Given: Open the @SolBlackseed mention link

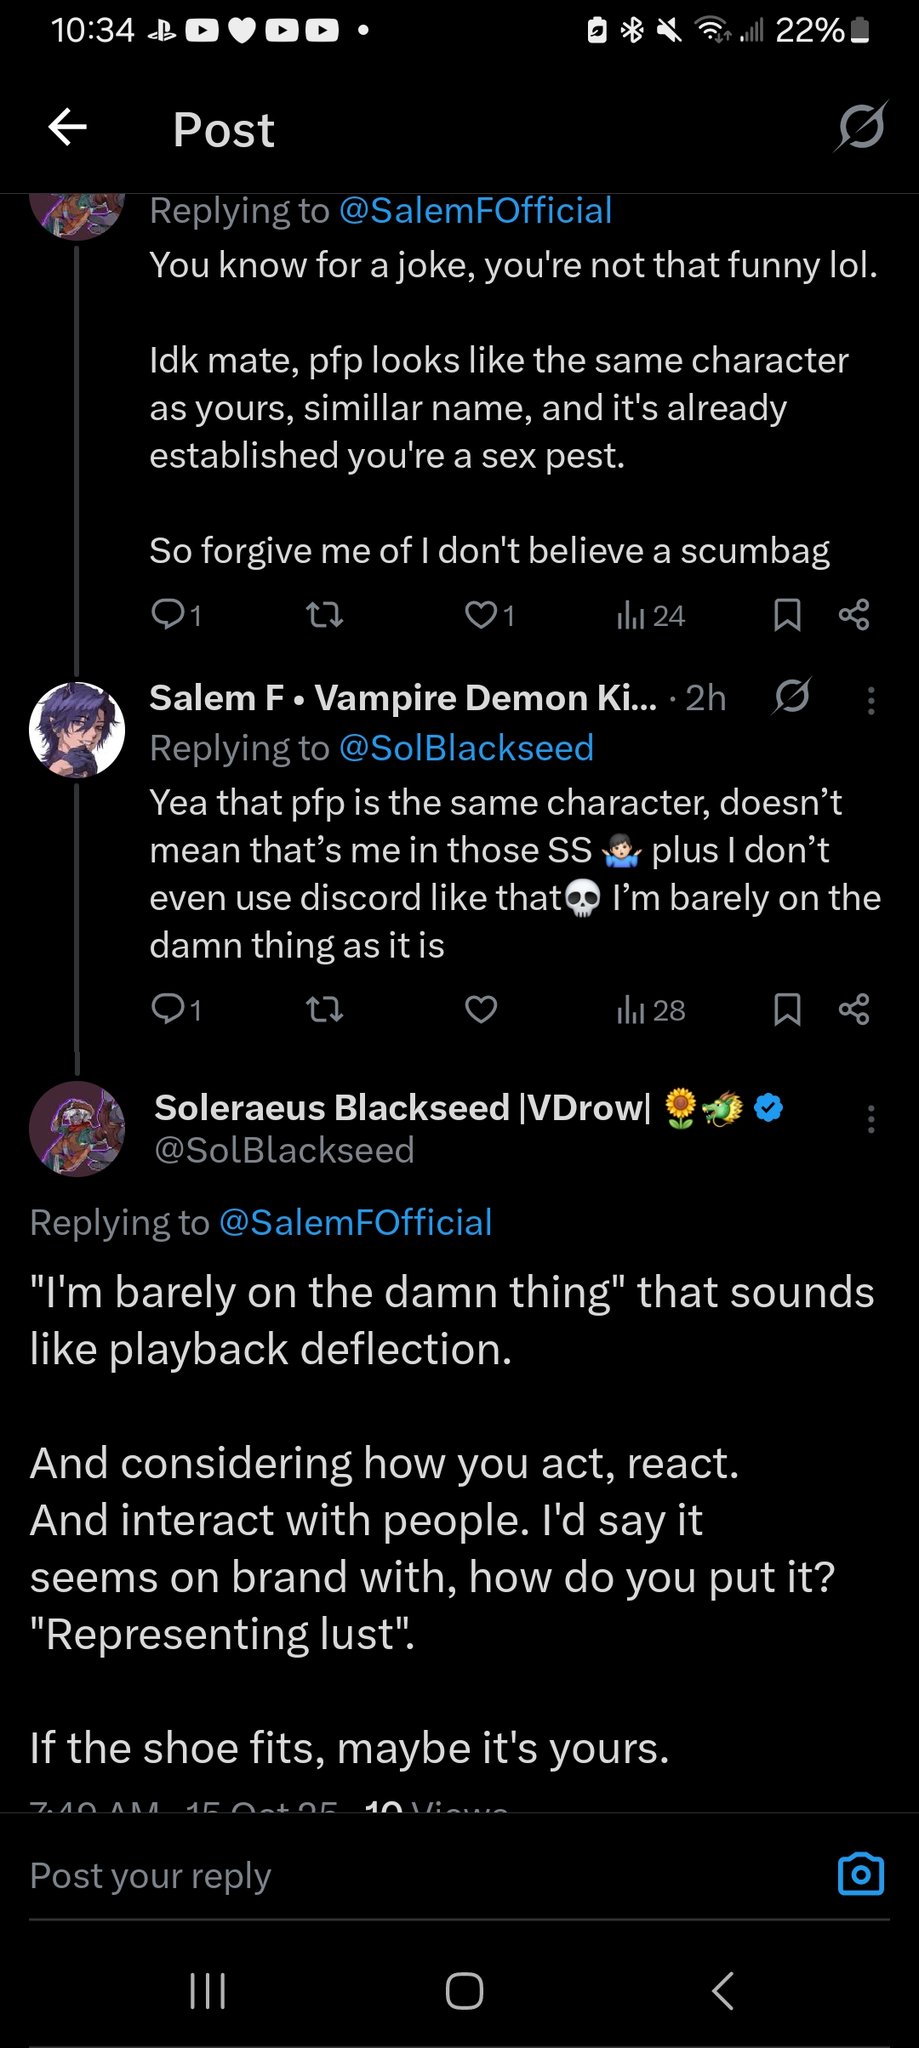Looking at the screenshot, I should coord(466,748).
